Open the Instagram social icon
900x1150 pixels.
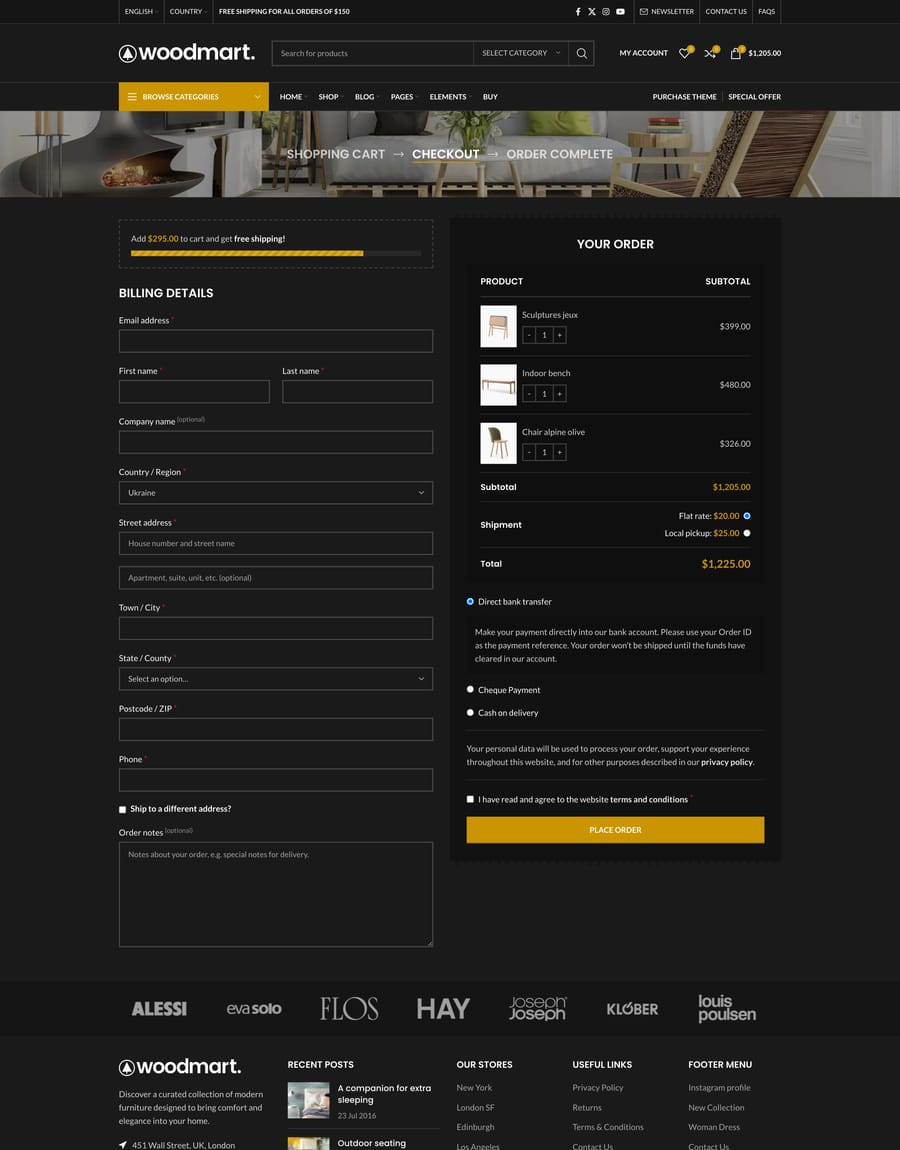pyautogui.click(x=606, y=12)
